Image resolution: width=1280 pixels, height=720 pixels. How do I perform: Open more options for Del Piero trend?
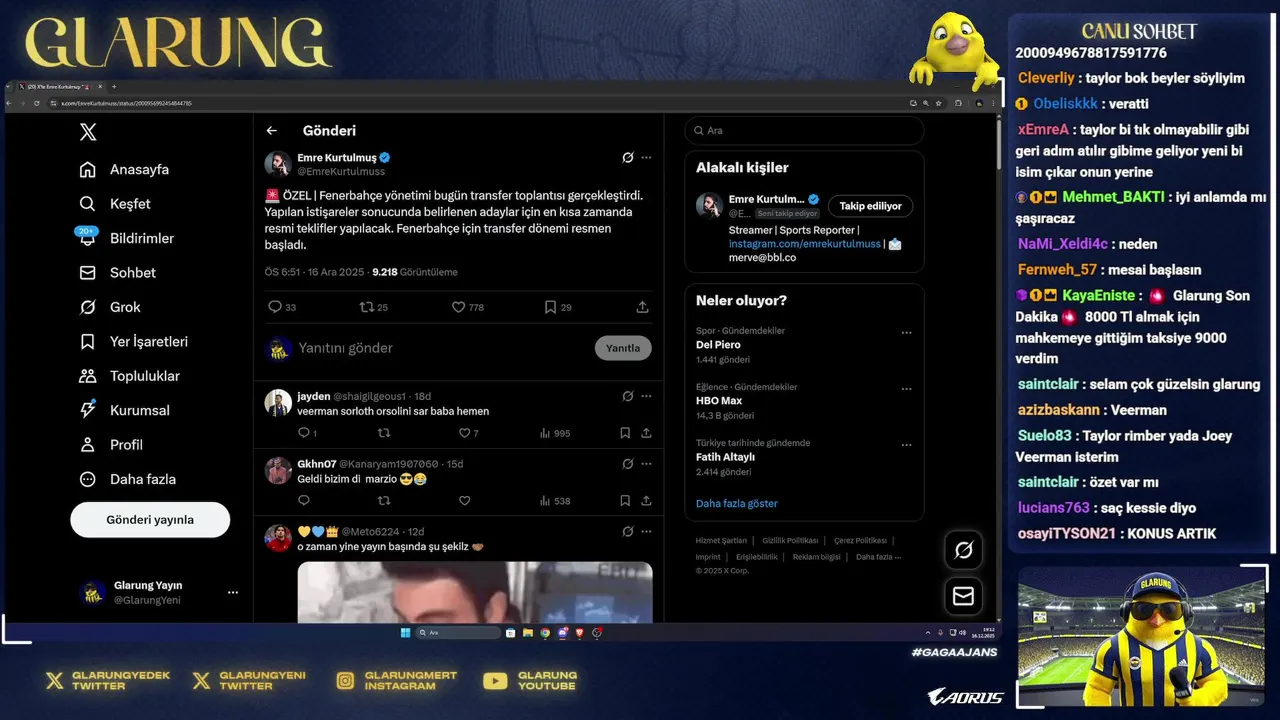[x=906, y=333]
